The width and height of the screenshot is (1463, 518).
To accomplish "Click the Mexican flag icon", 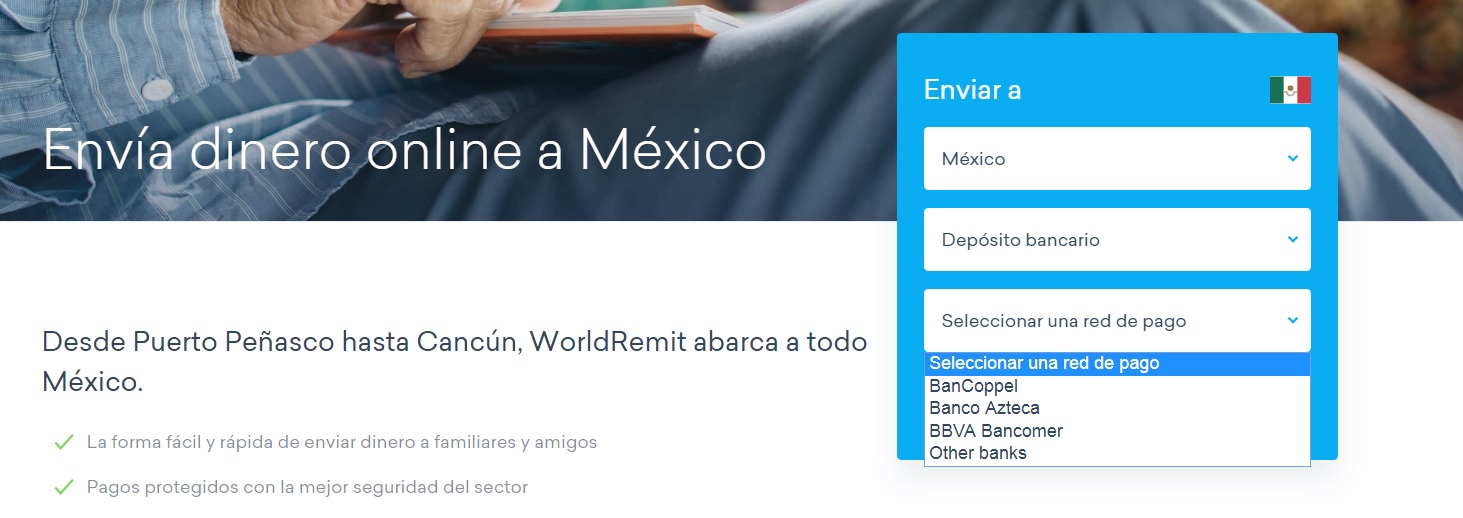I will pos(1290,90).
